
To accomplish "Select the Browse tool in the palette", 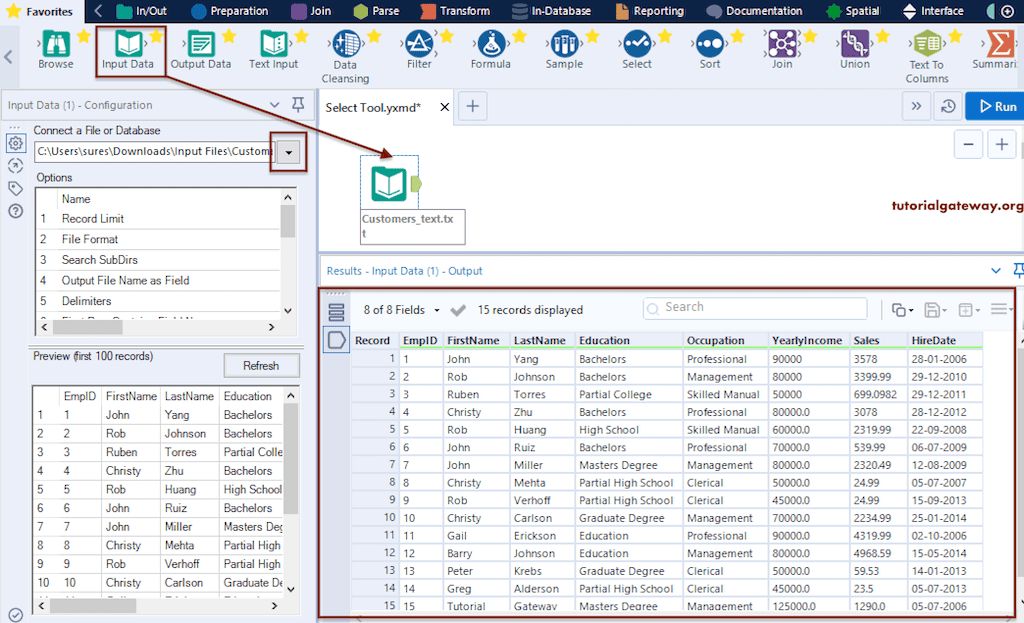I will click(x=55, y=48).
